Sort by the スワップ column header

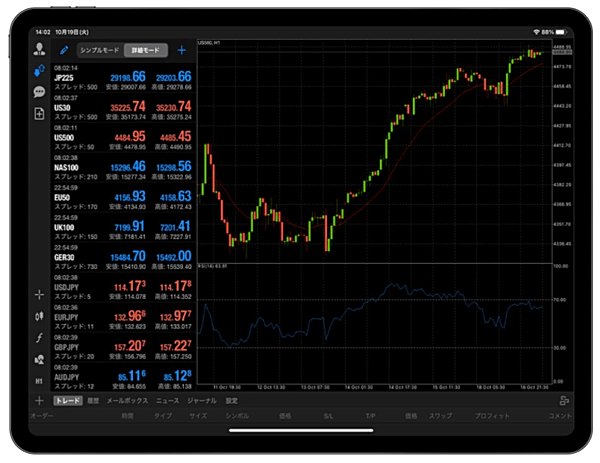click(x=440, y=416)
